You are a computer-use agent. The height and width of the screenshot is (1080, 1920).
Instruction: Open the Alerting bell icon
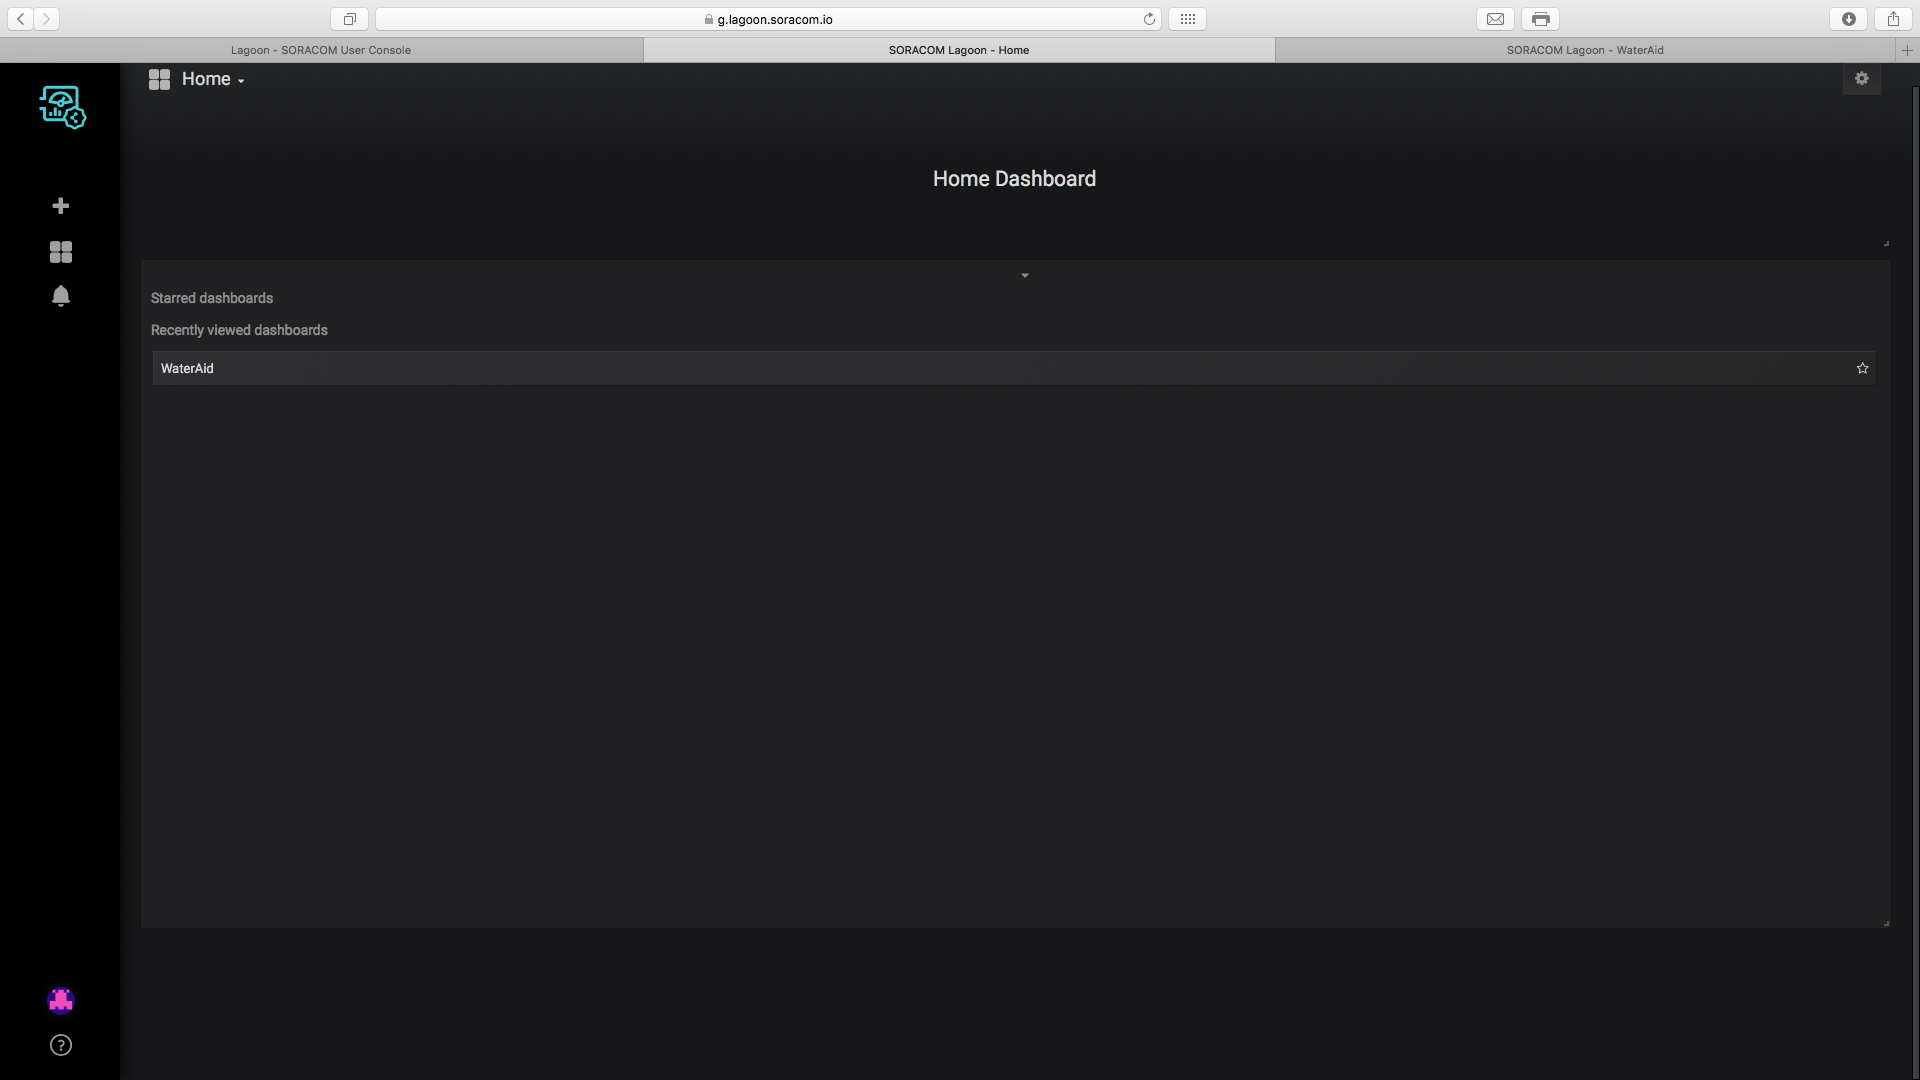[x=61, y=297]
